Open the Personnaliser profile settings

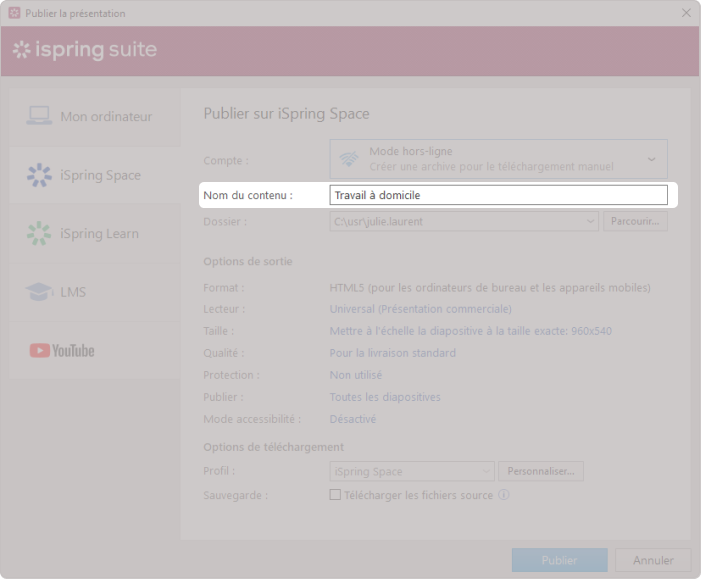541,471
